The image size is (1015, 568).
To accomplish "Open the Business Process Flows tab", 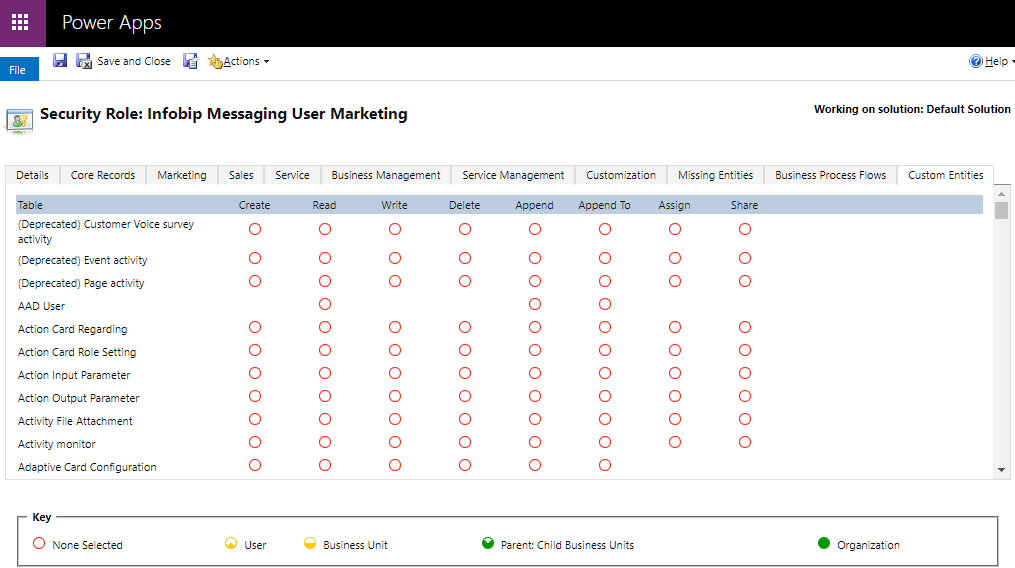I will 830,175.
